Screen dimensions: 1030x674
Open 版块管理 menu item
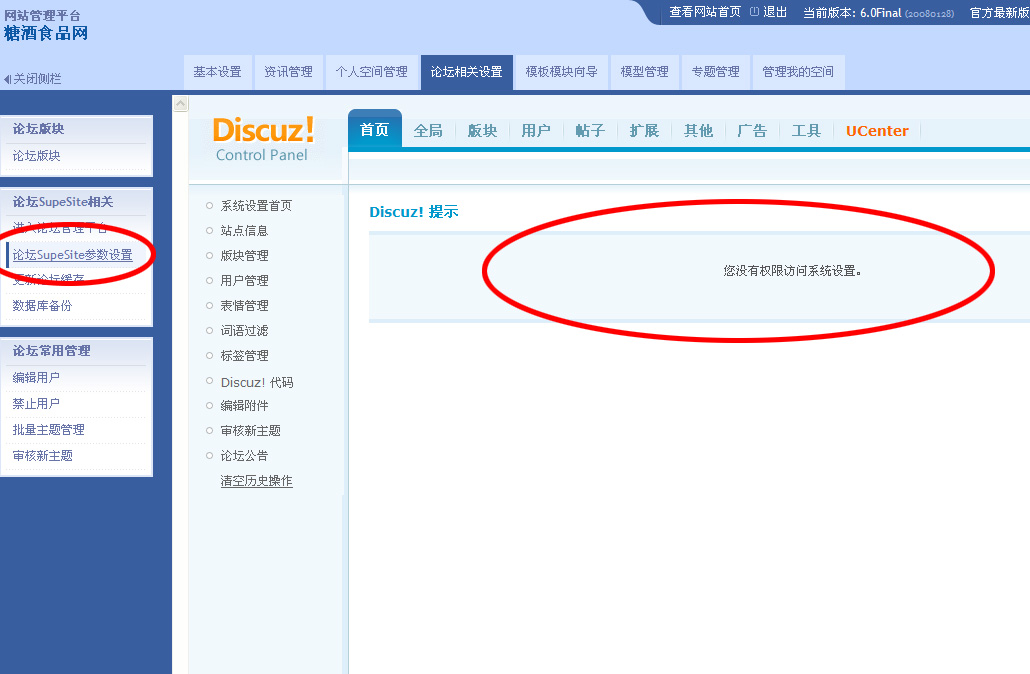coord(244,256)
